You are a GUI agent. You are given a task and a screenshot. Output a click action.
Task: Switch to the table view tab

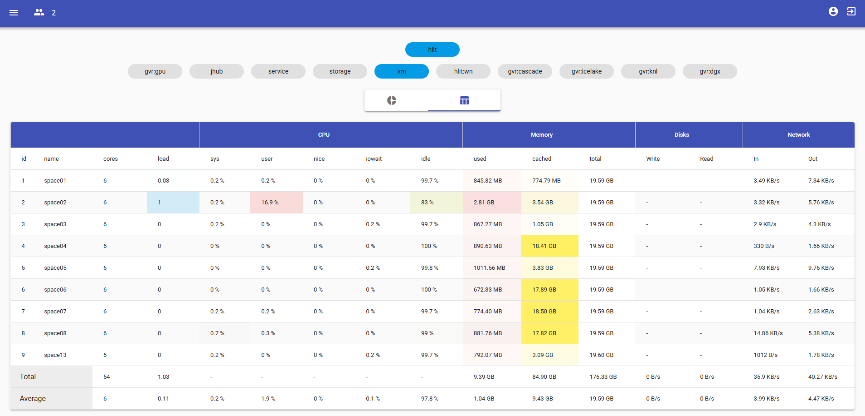464,100
